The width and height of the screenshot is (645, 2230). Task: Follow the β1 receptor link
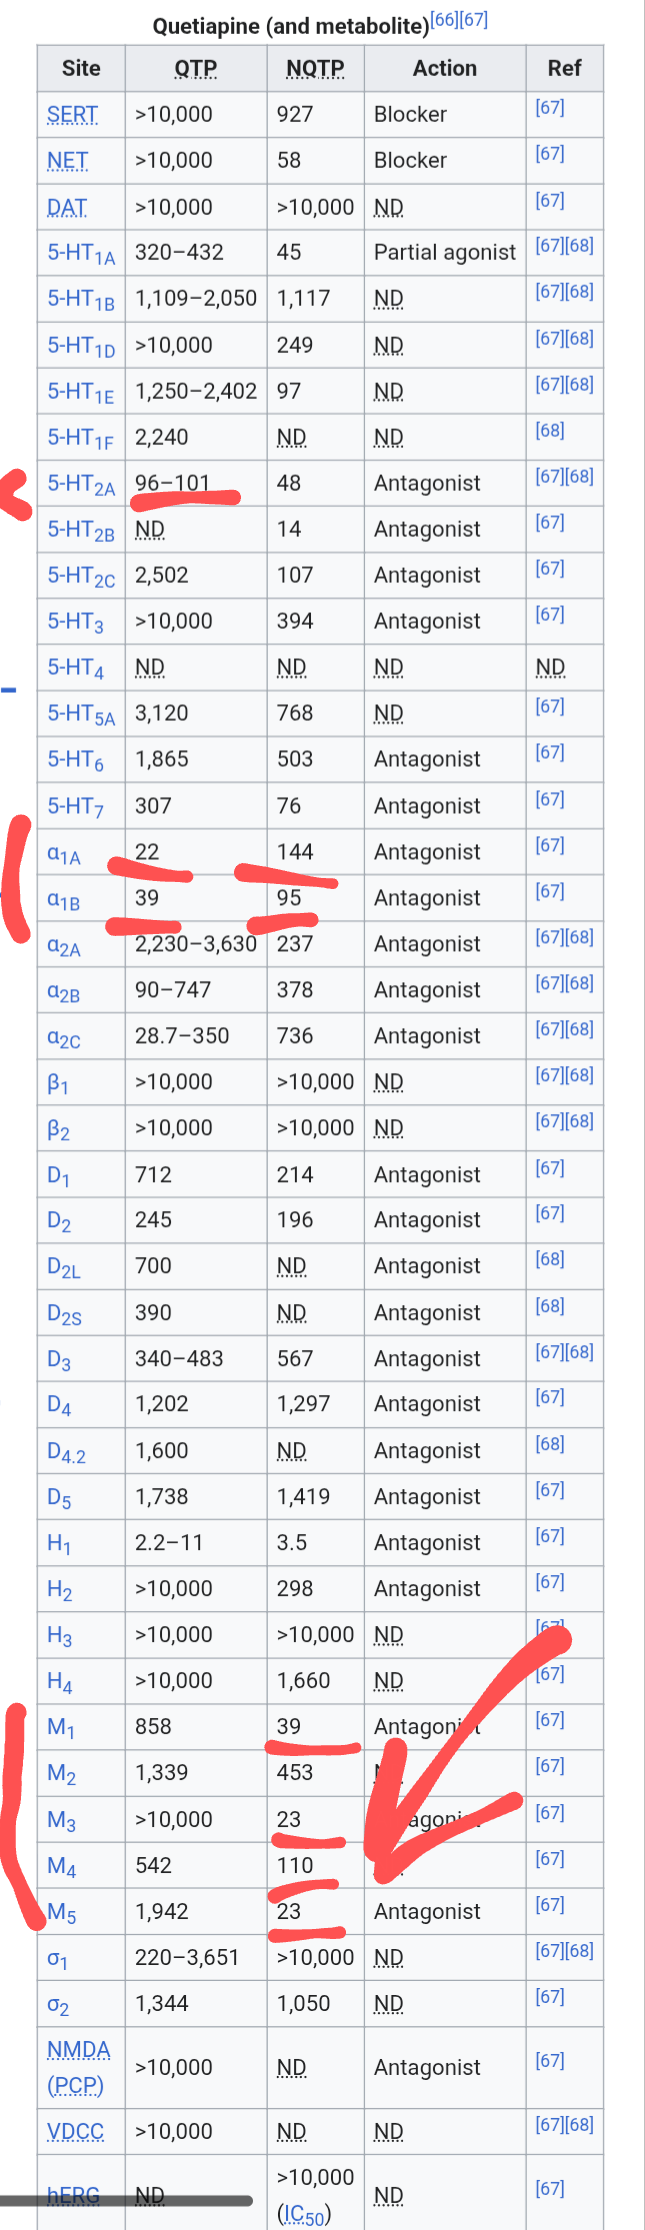click(x=58, y=1083)
